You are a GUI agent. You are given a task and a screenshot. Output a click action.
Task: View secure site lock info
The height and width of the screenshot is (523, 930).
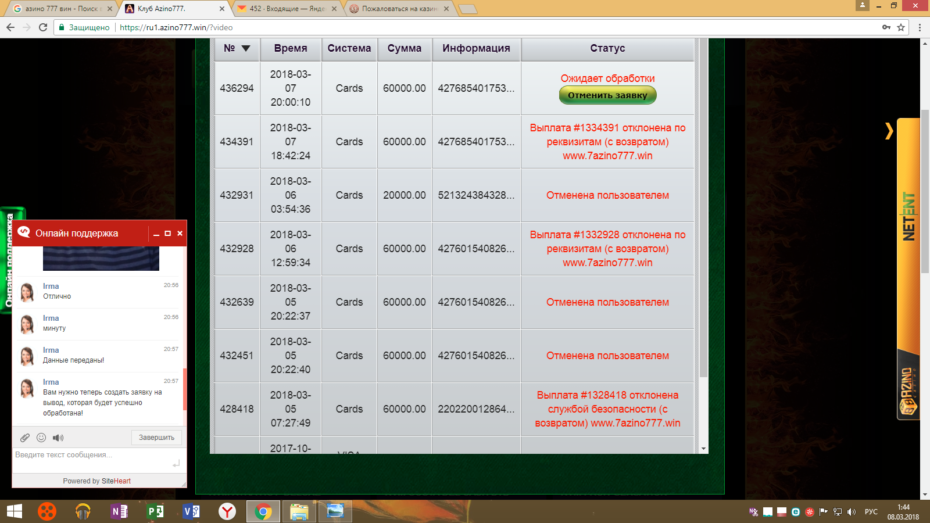(x=84, y=27)
